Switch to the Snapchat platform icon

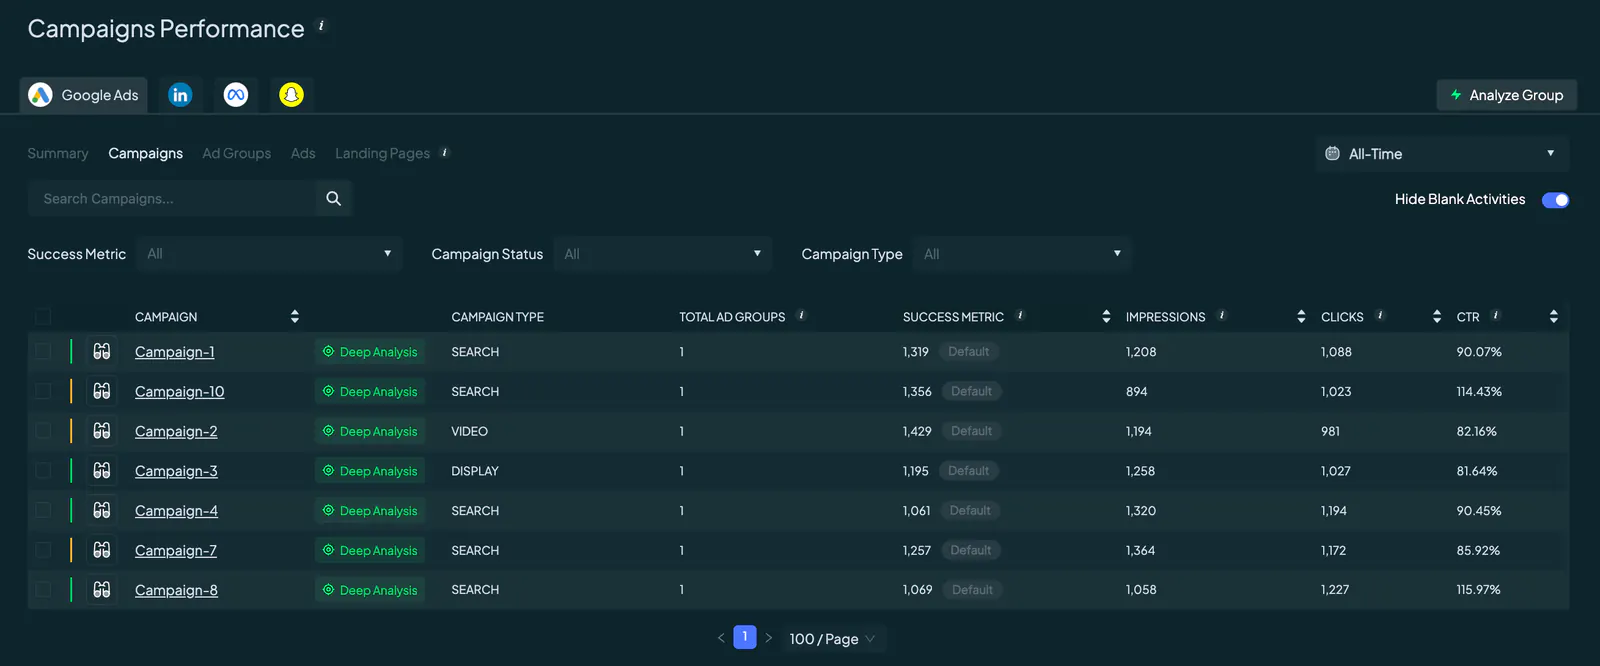point(291,95)
